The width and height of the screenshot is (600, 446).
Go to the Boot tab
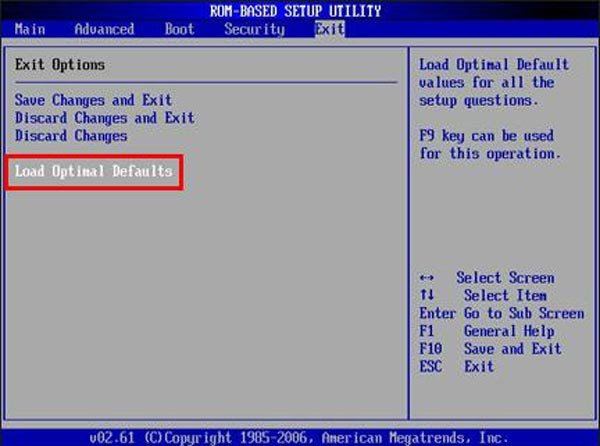(x=179, y=29)
